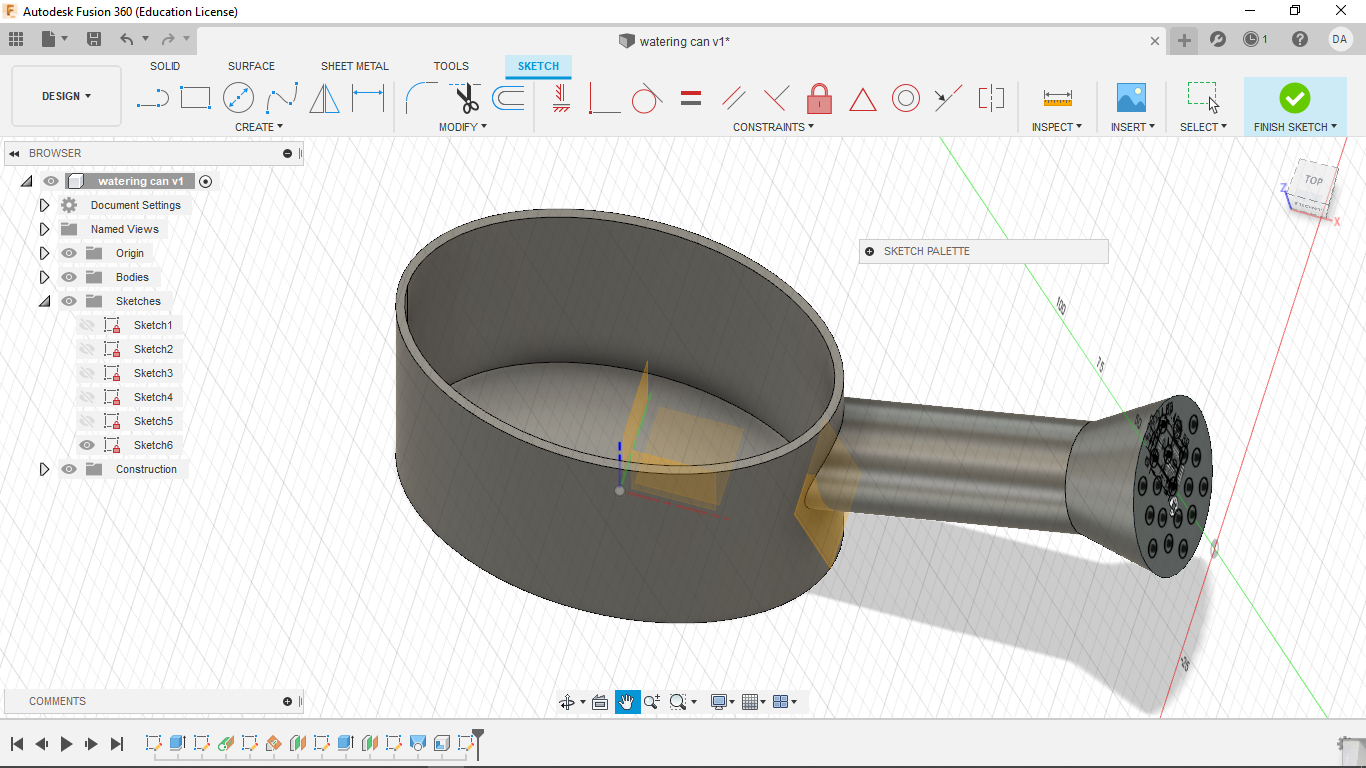Click the Save icon
The height and width of the screenshot is (768, 1366).
tap(94, 39)
